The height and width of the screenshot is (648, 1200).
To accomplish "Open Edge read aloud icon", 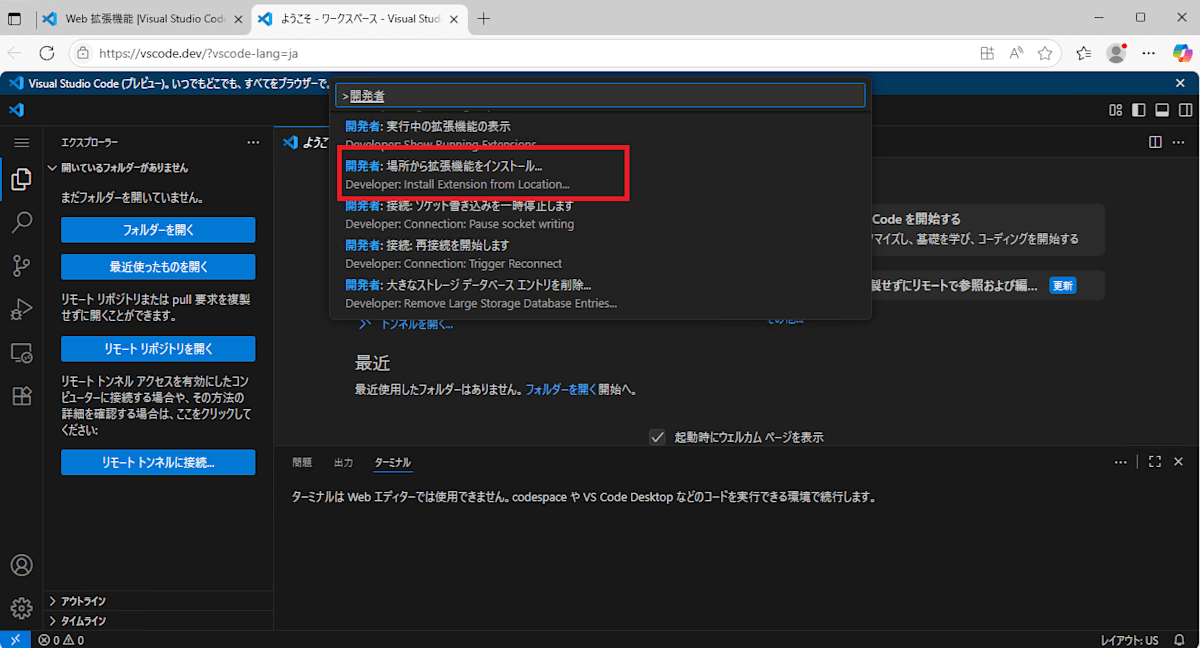I will [1016, 53].
